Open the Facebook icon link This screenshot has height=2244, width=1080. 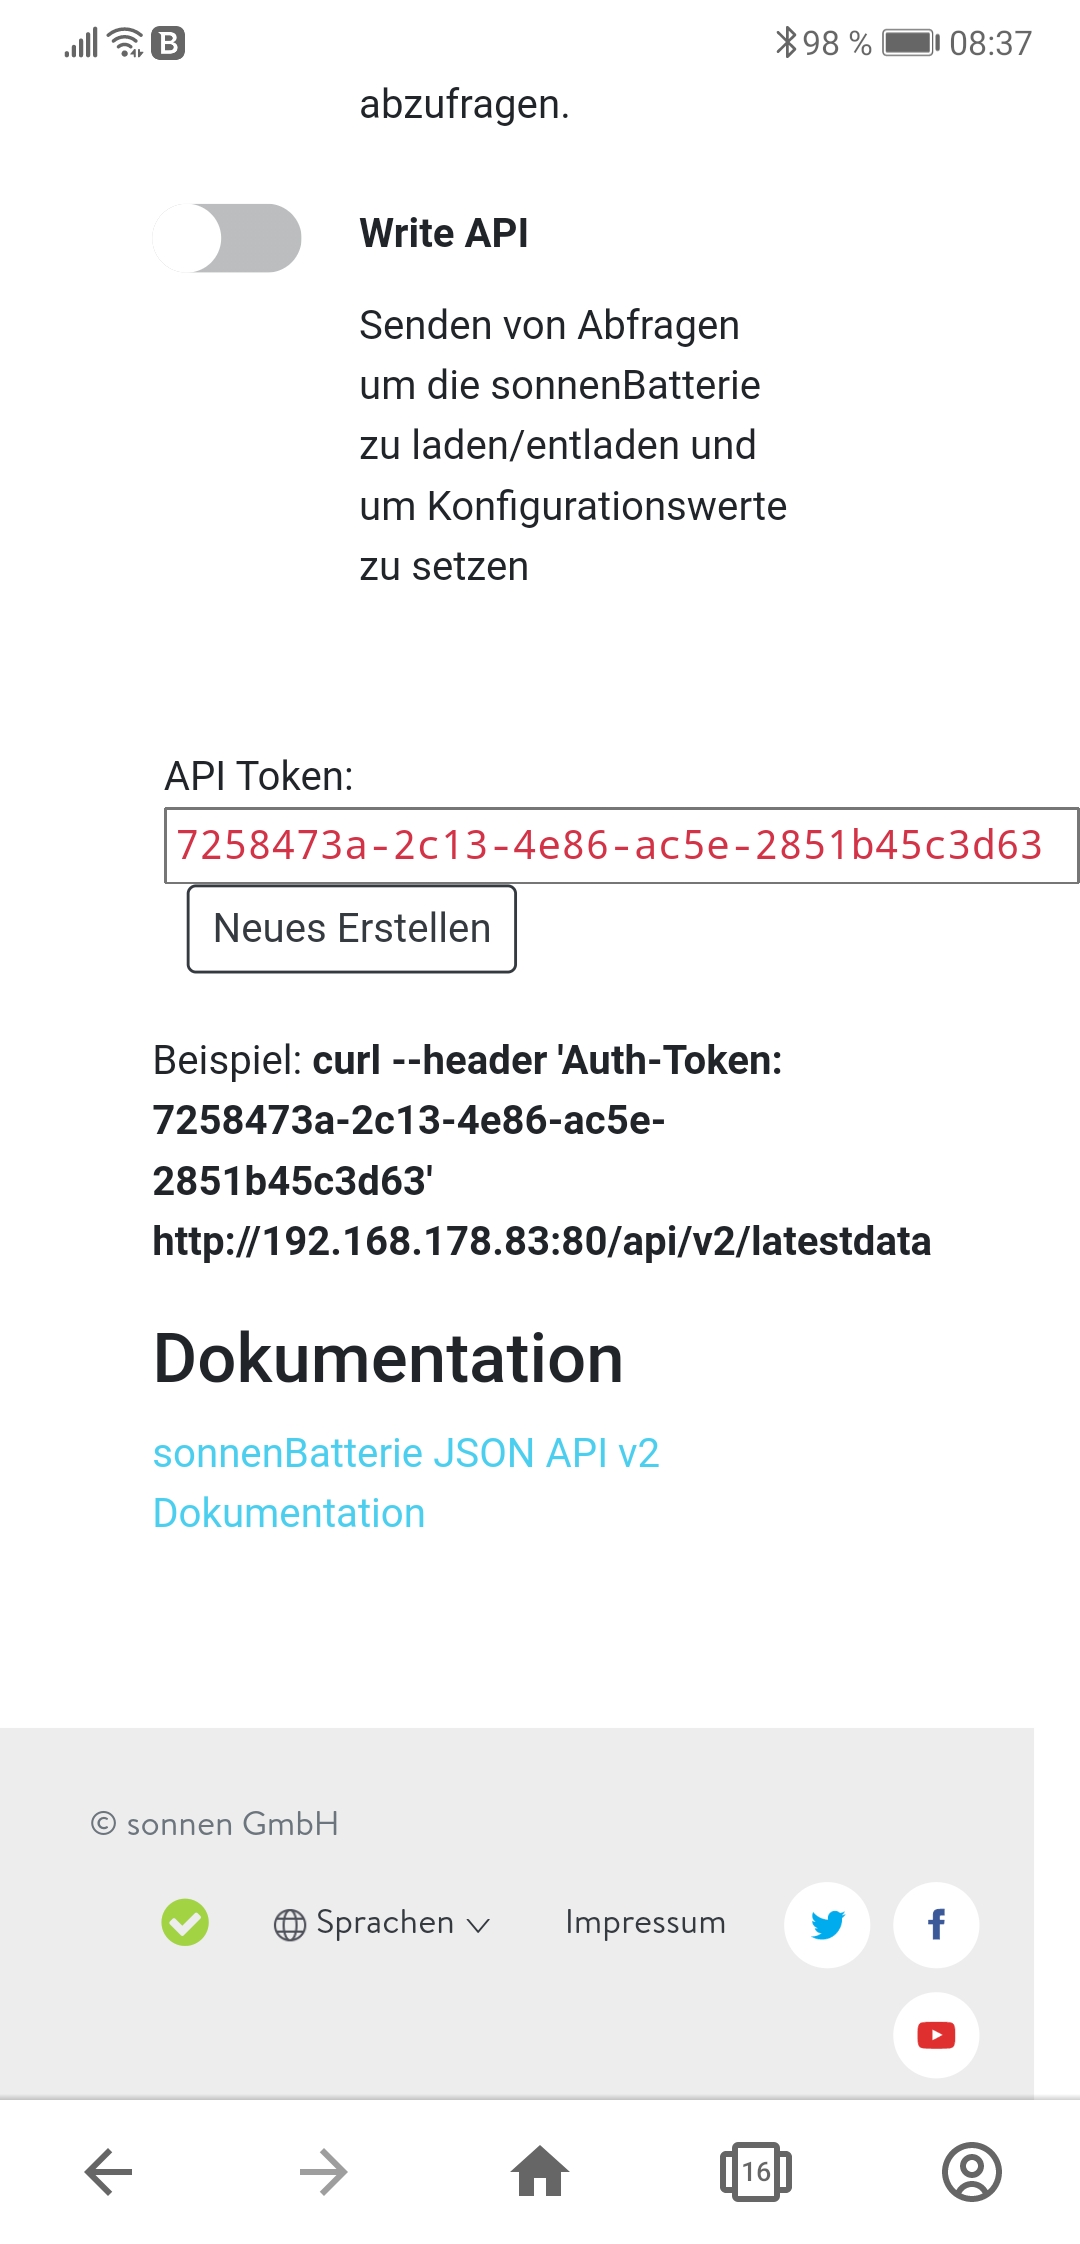[x=936, y=1925]
